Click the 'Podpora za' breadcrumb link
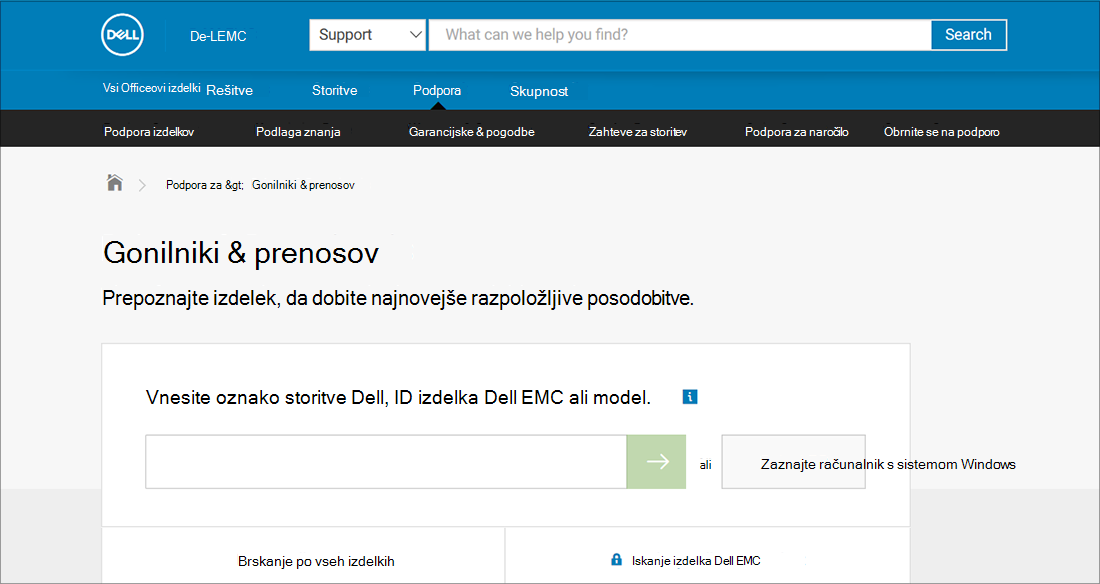Viewport: 1100px width, 584px height. [x=204, y=185]
